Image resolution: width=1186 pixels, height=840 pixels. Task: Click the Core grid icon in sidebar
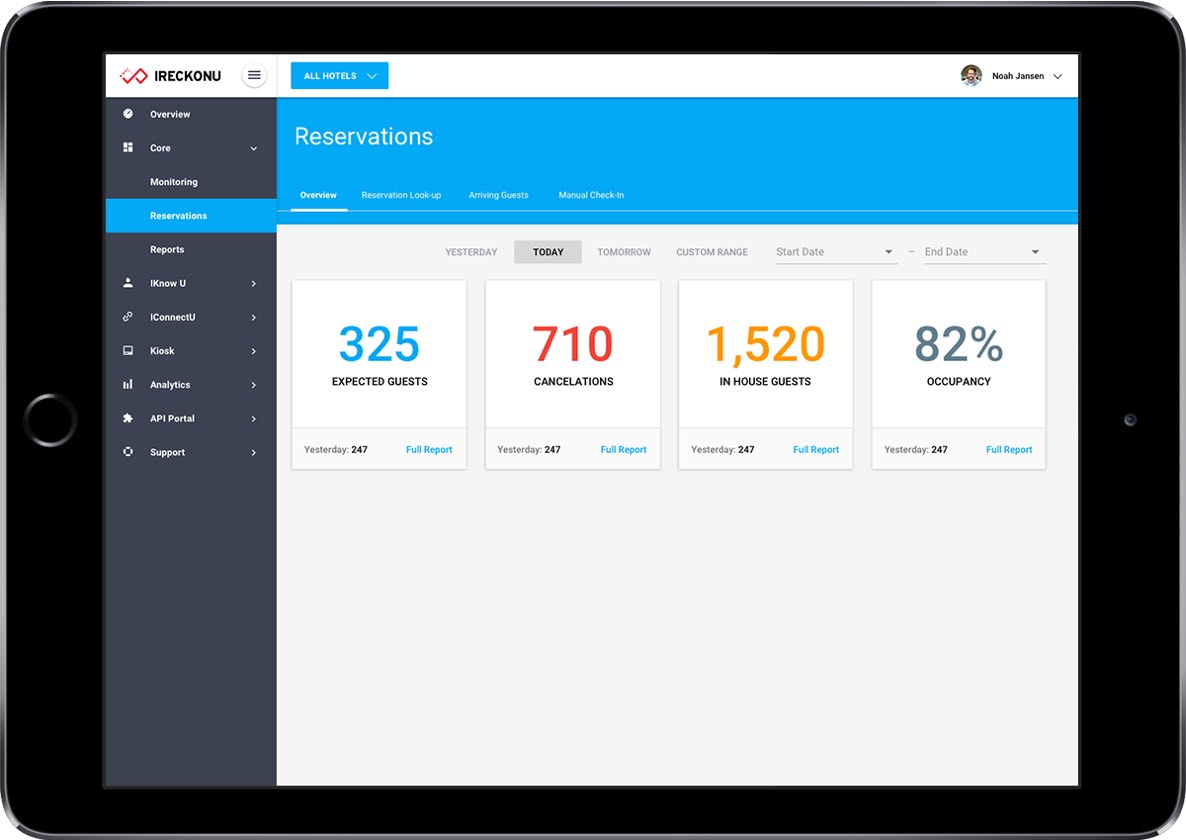(128, 148)
